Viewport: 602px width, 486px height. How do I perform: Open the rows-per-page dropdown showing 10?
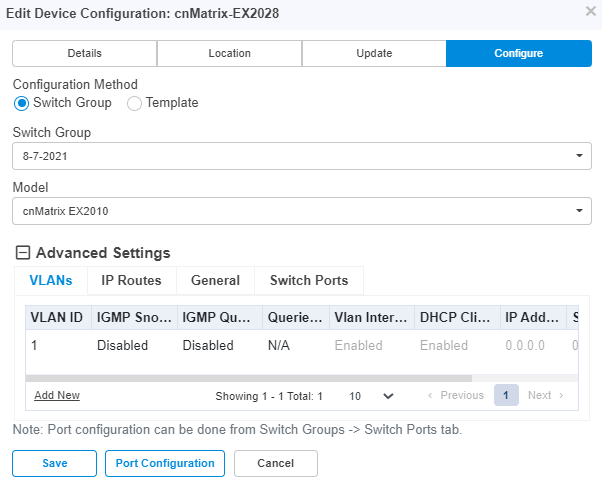coord(371,396)
